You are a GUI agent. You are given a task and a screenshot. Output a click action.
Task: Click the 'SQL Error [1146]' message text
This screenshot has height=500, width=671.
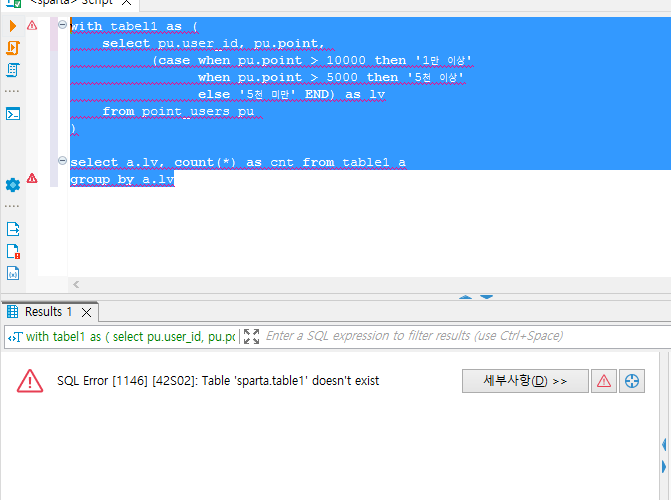[218, 381]
